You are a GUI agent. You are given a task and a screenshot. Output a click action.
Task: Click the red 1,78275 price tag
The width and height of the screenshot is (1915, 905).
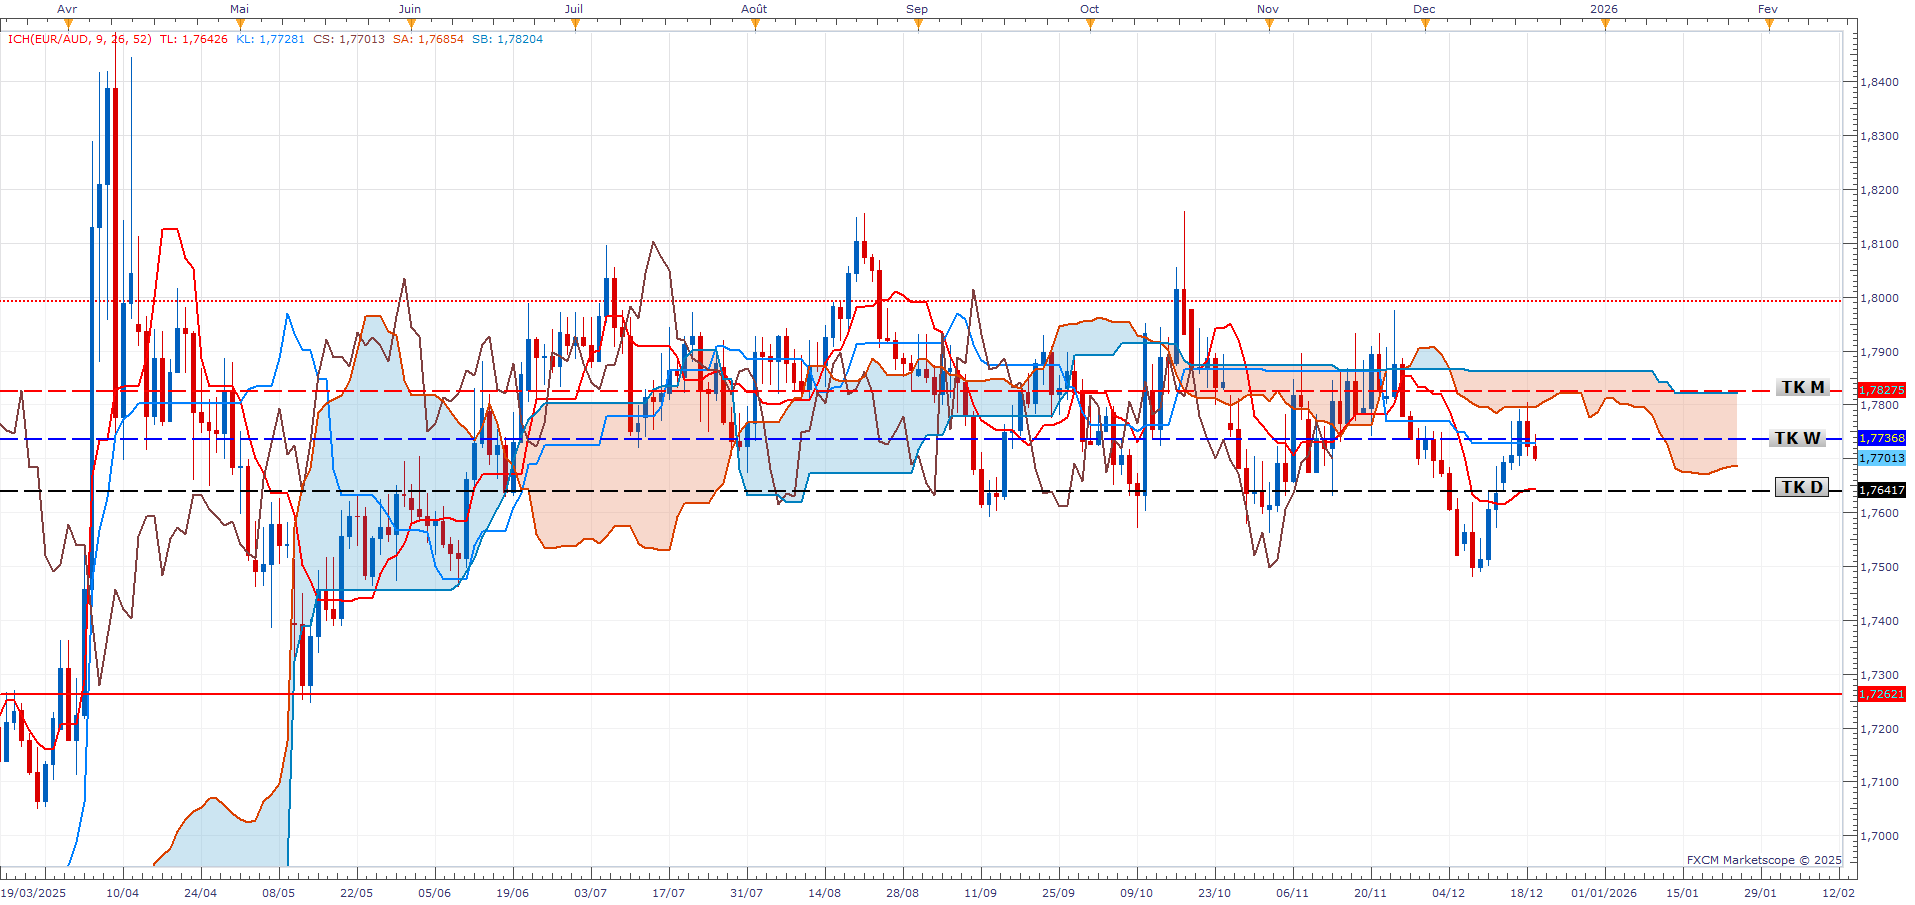pyautogui.click(x=1881, y=390)
